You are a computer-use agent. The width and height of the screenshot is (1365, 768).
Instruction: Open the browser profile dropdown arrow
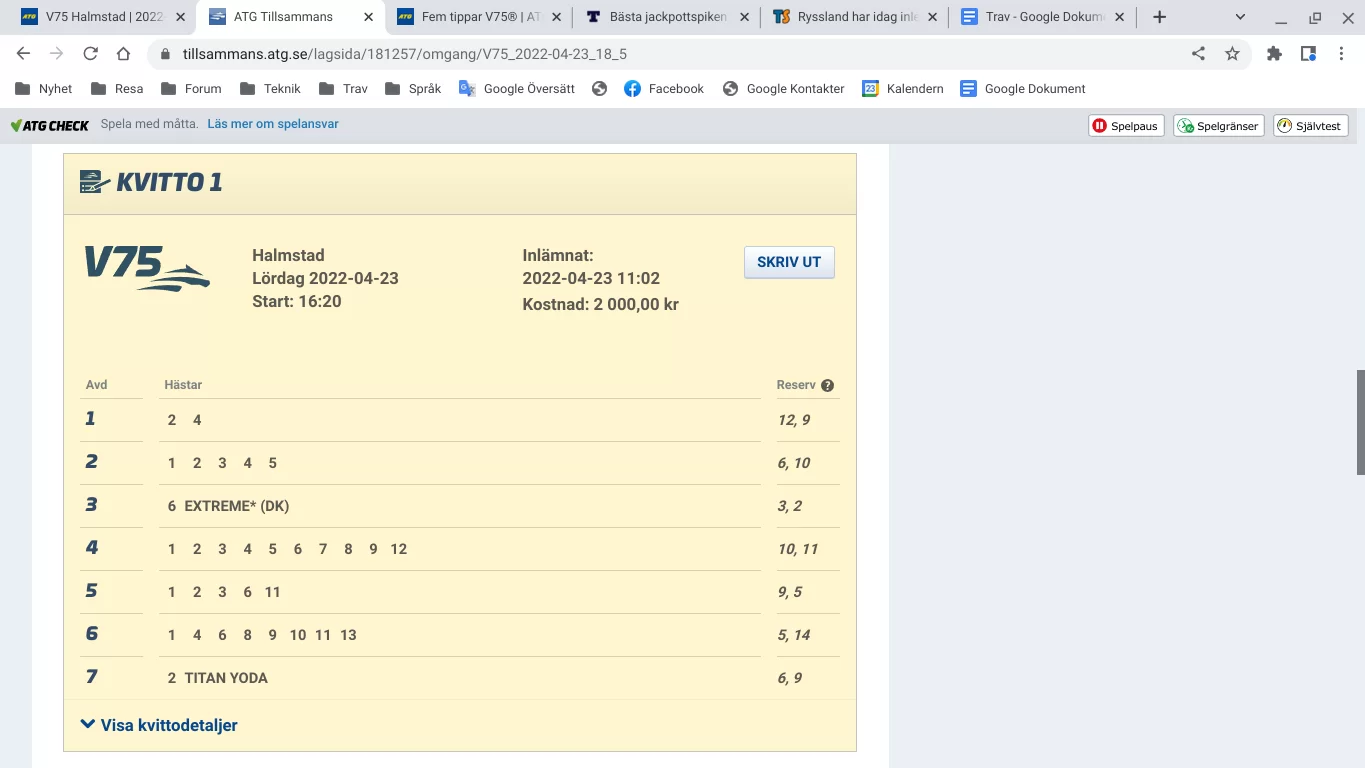[1239, 17]
